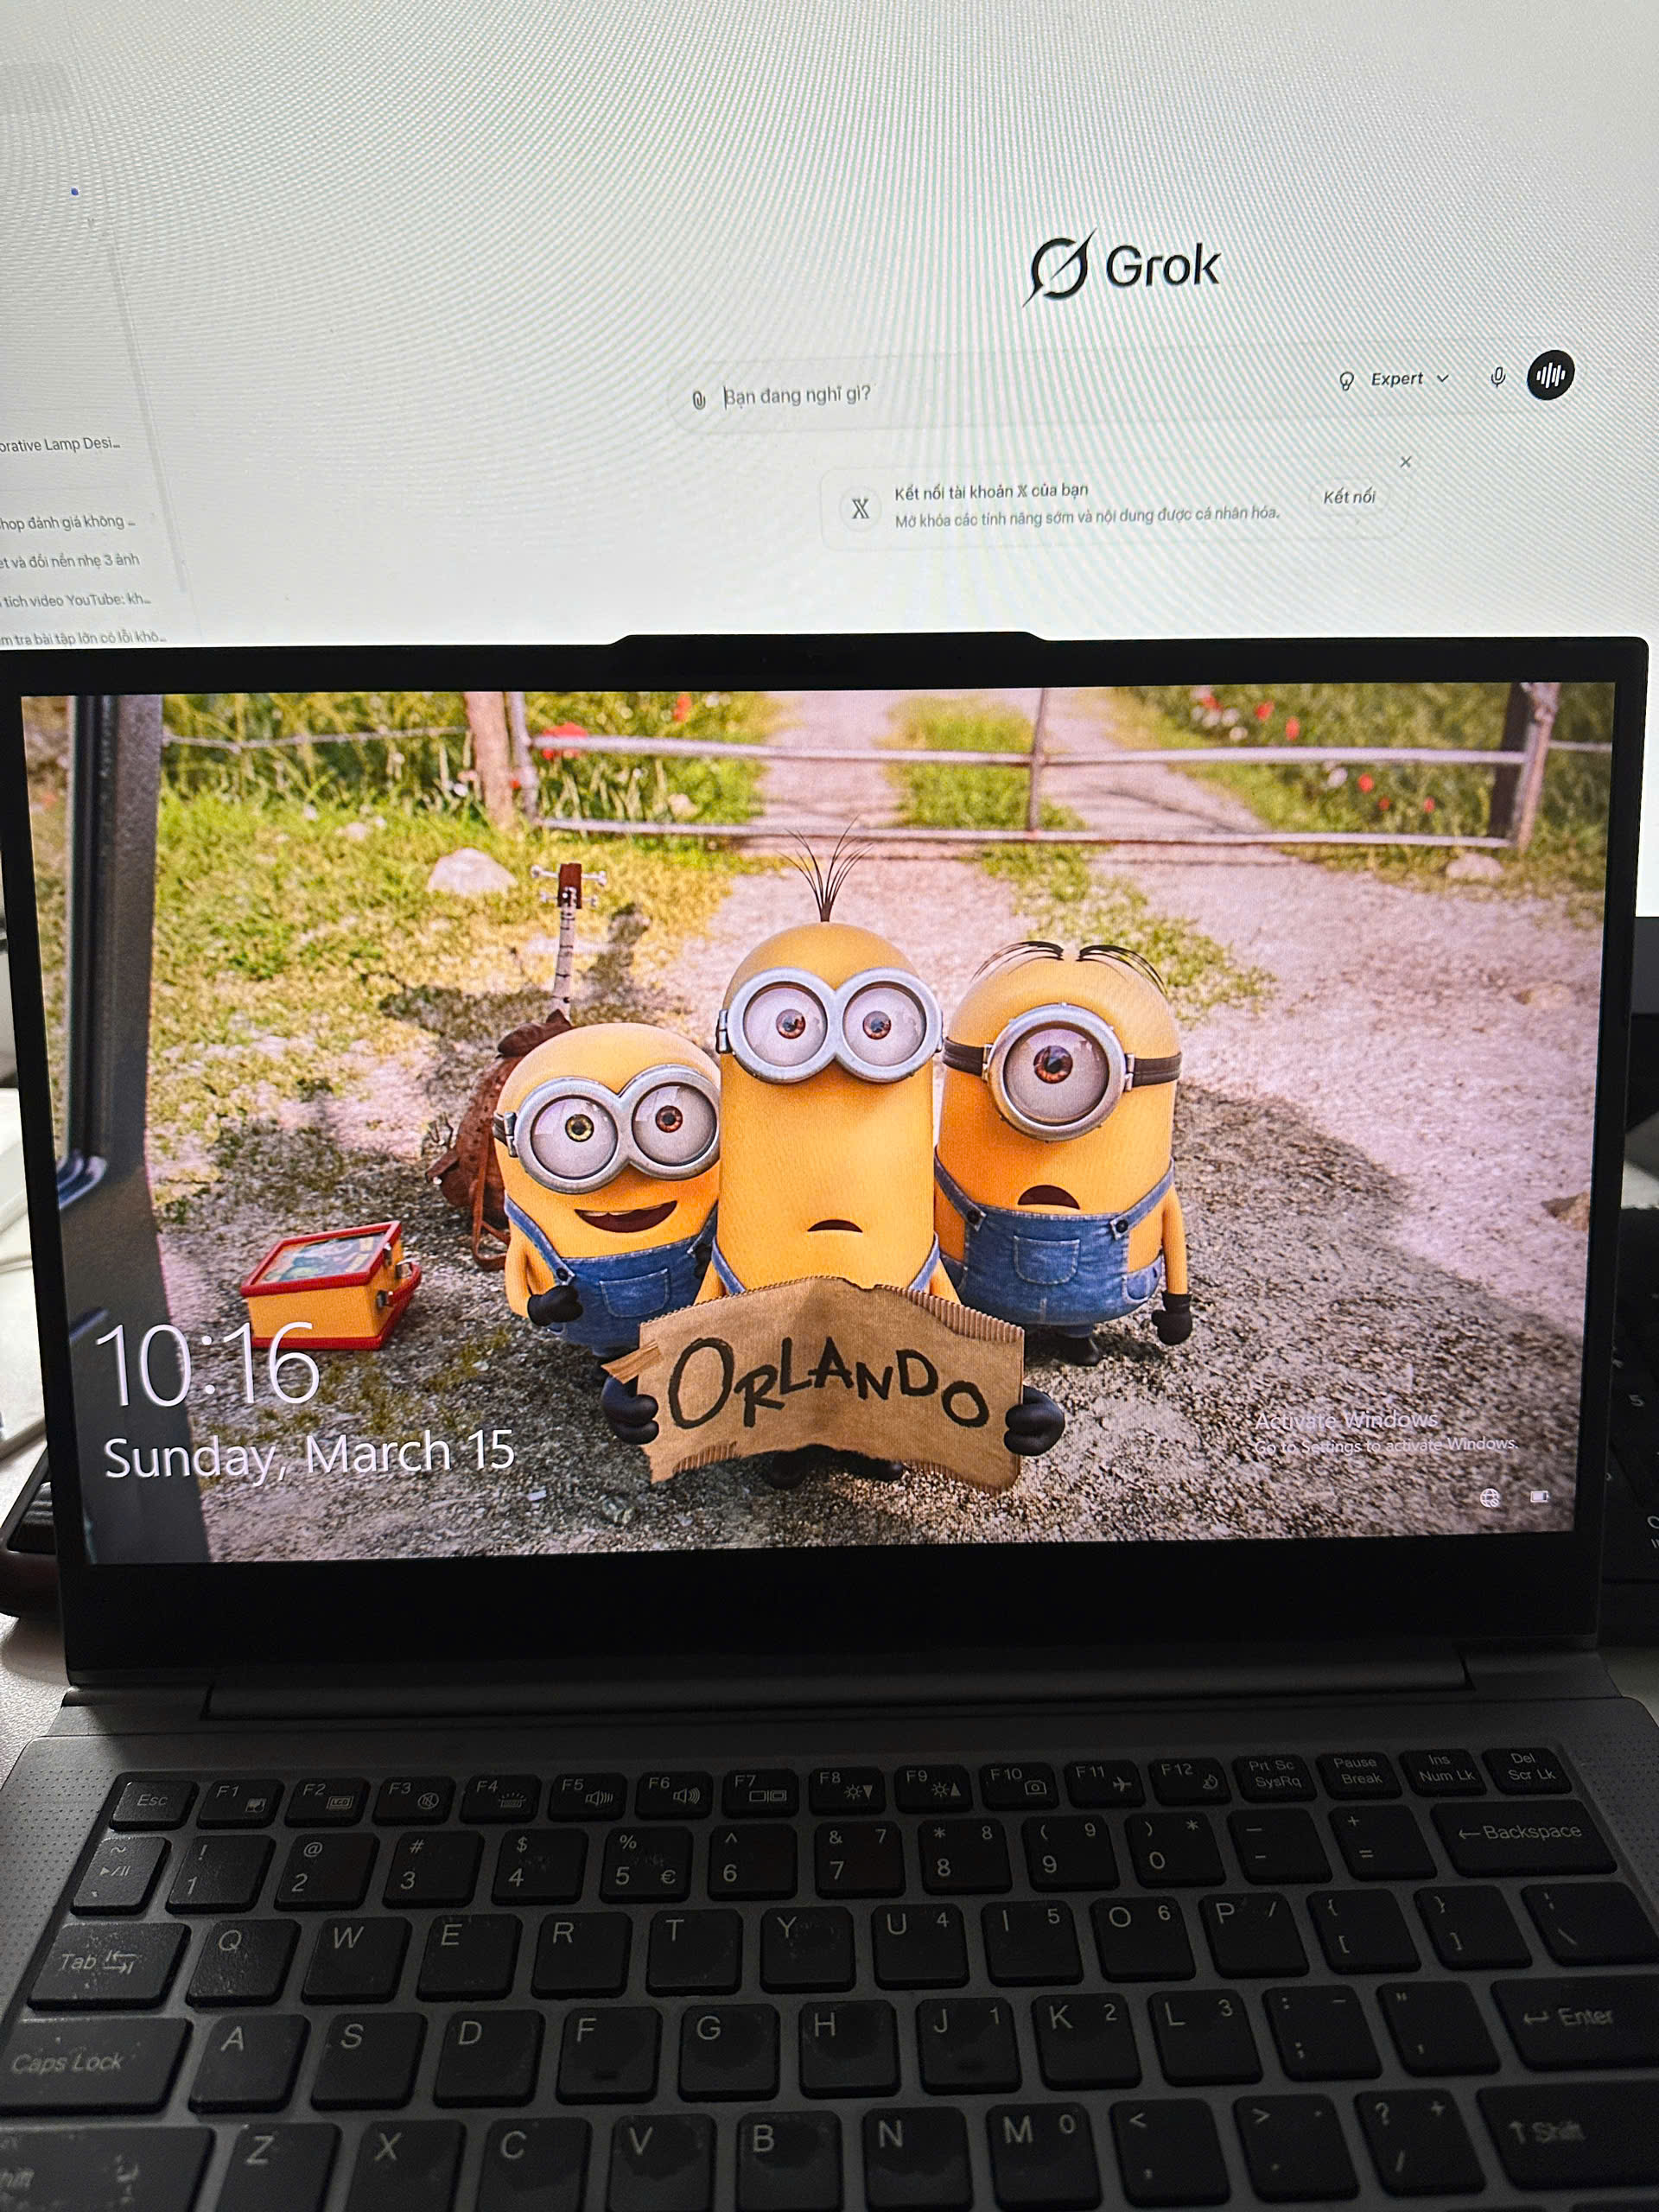Image resolution: width=1659 pixels, height=2212 pixels.
Task: Click the 10:16 lock screen clock
Action: (208, 1366)
